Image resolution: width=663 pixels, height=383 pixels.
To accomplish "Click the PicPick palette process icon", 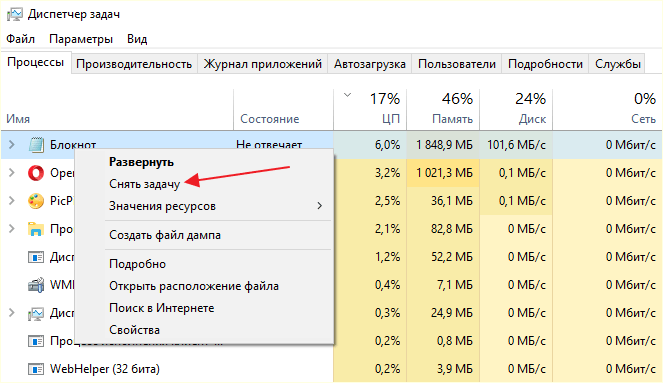I will (x=36, y=201).
